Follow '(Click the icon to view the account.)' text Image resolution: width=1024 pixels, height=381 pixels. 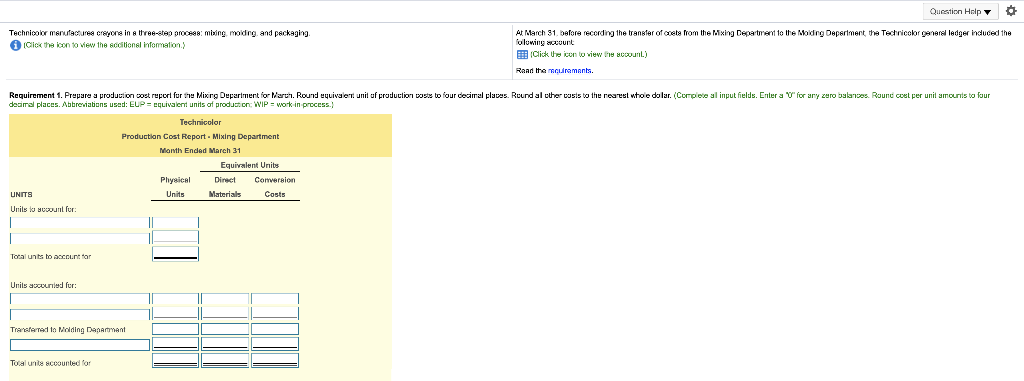588,55
